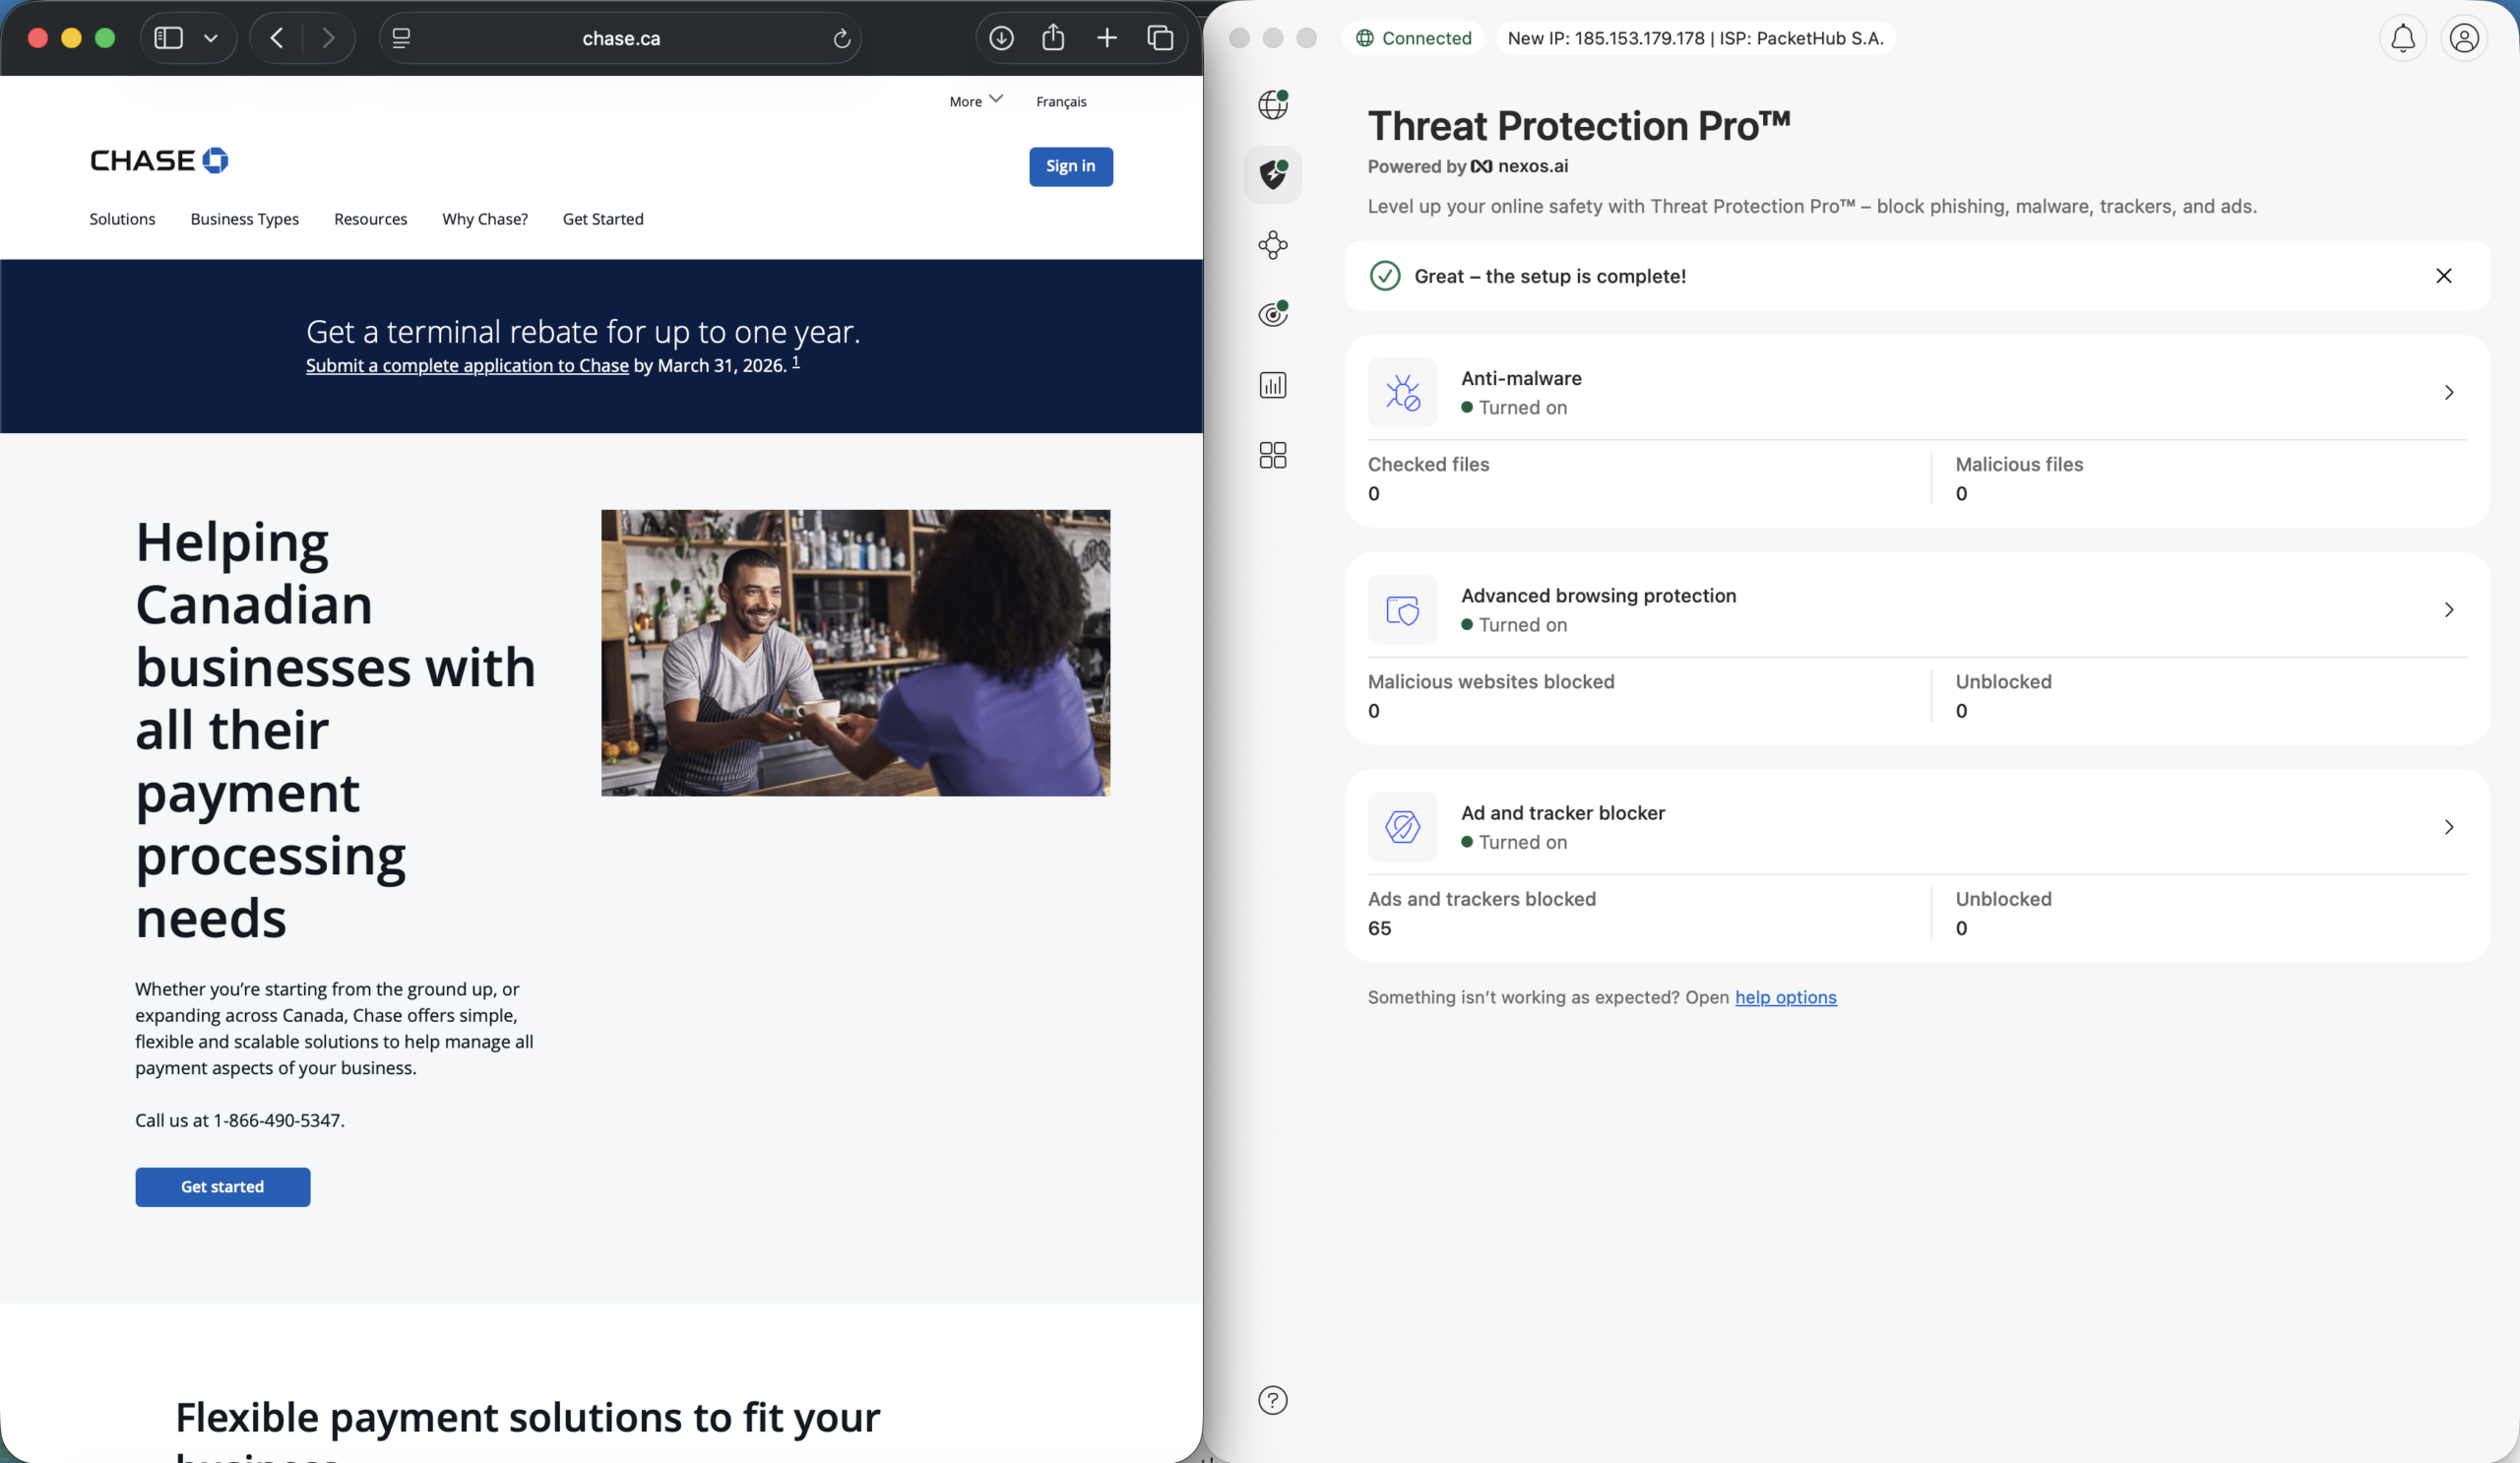Open the grid apps sidebar icon
Screen dimensions: 2520x1463
tap(1272, 455)
